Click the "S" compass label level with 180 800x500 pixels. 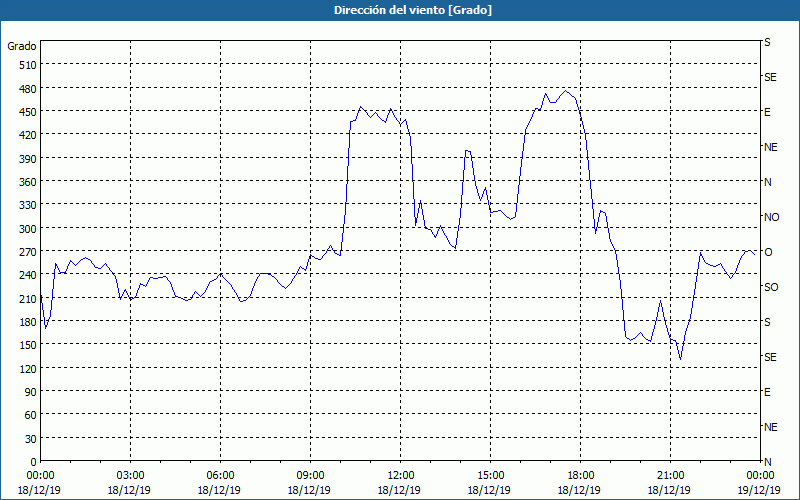coord(767,322)
